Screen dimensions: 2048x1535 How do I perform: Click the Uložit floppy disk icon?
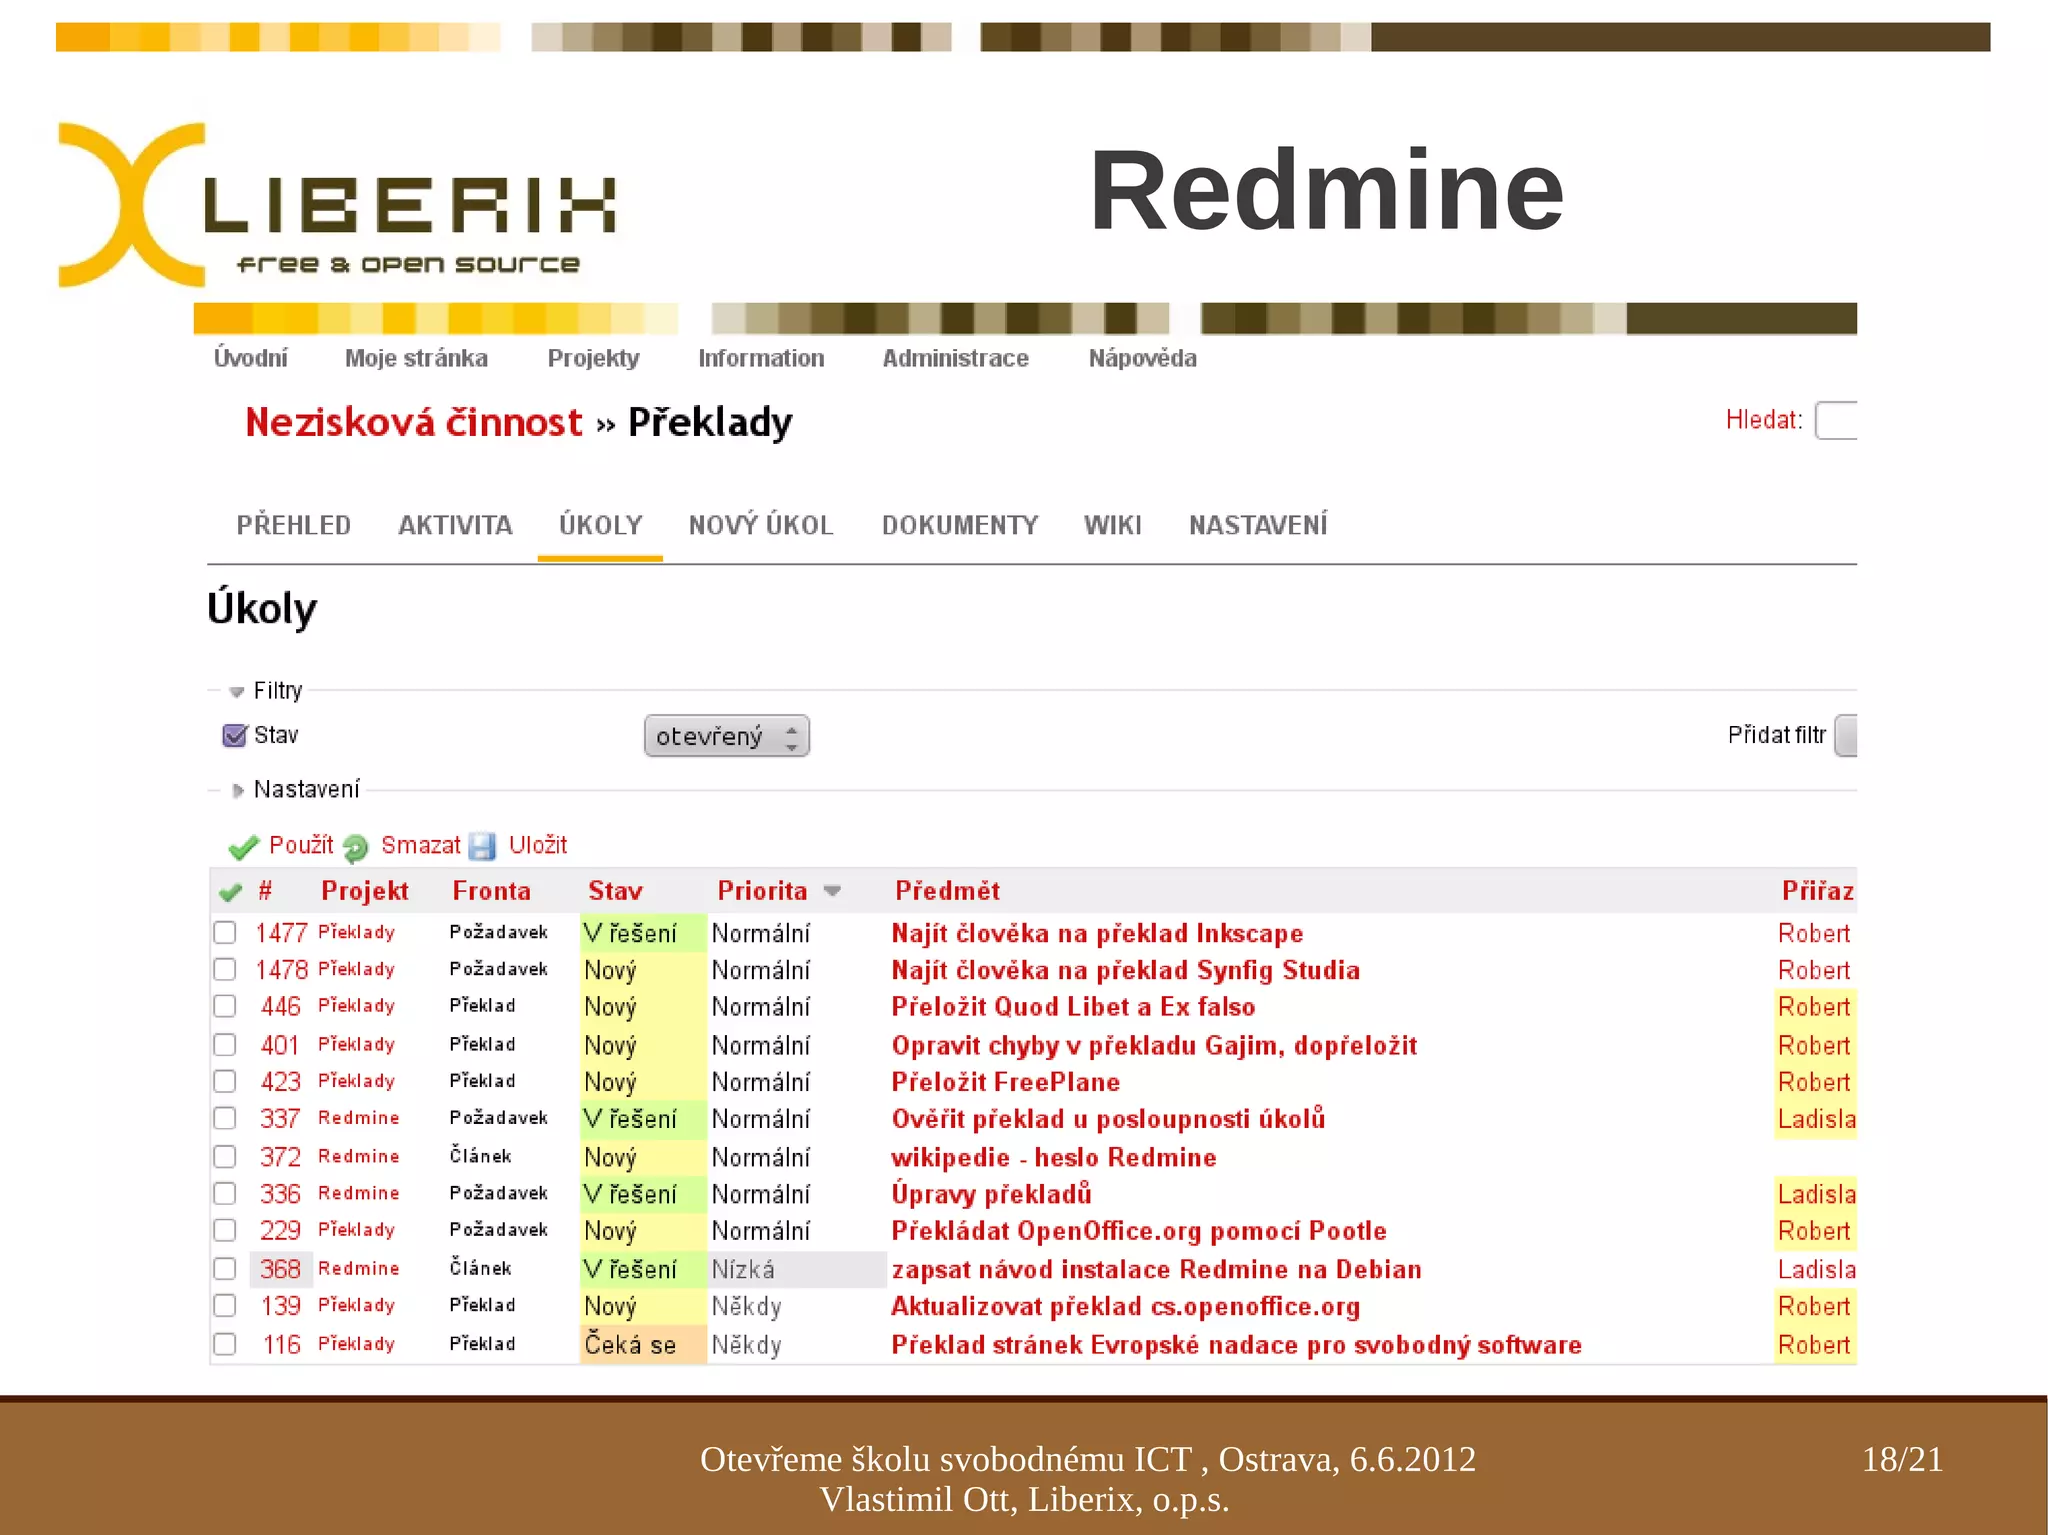coord(482,847)
